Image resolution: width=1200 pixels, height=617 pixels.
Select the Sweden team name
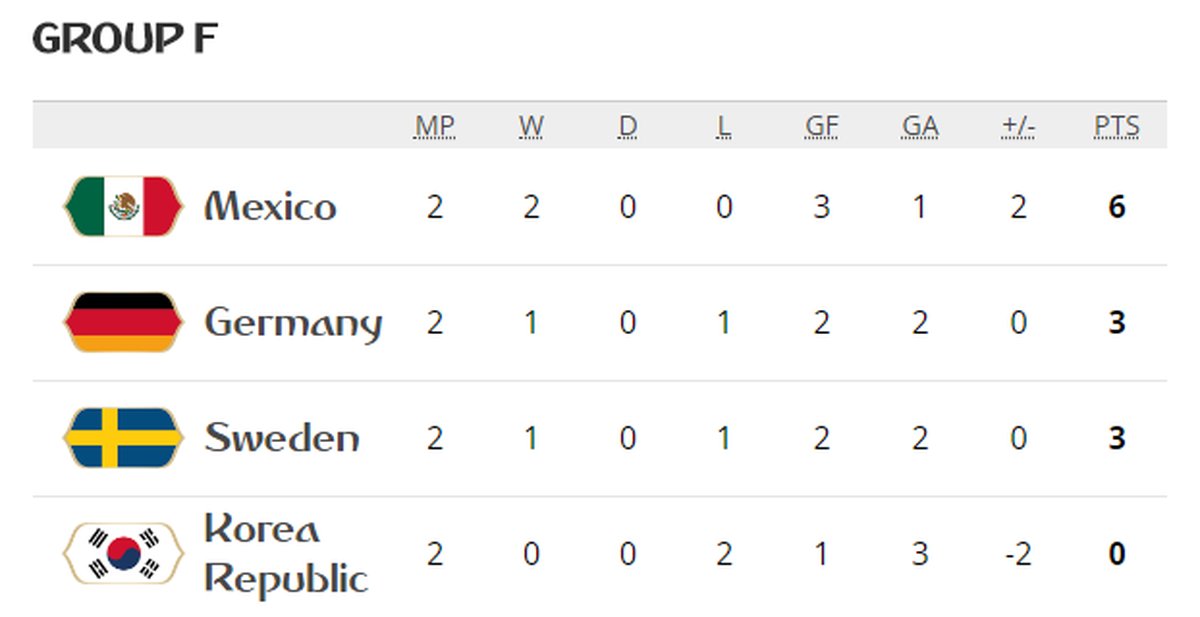282,438
